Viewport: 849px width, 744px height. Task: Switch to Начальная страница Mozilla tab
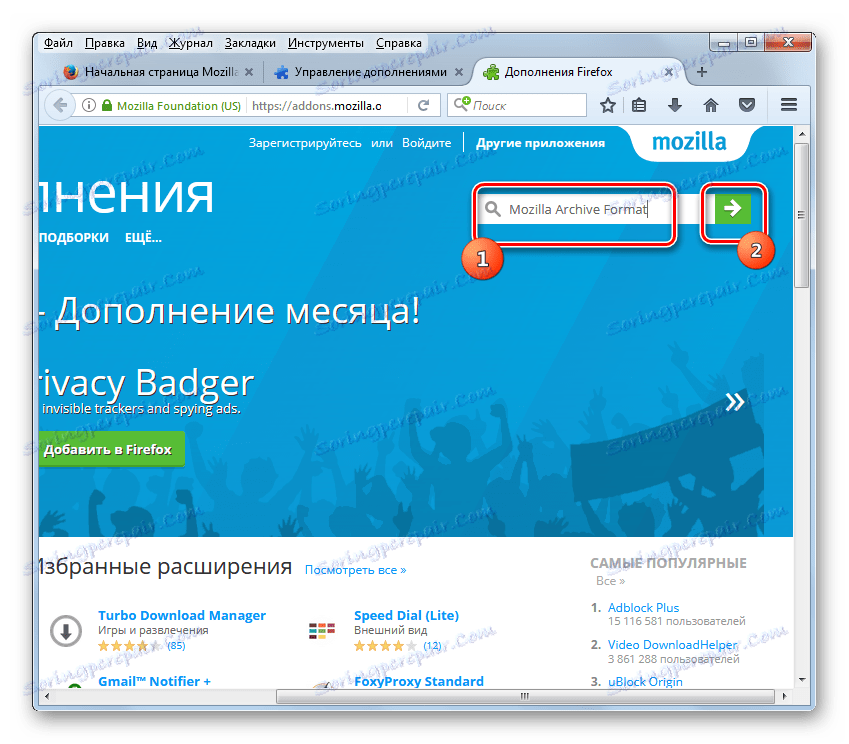coord(158,72)
